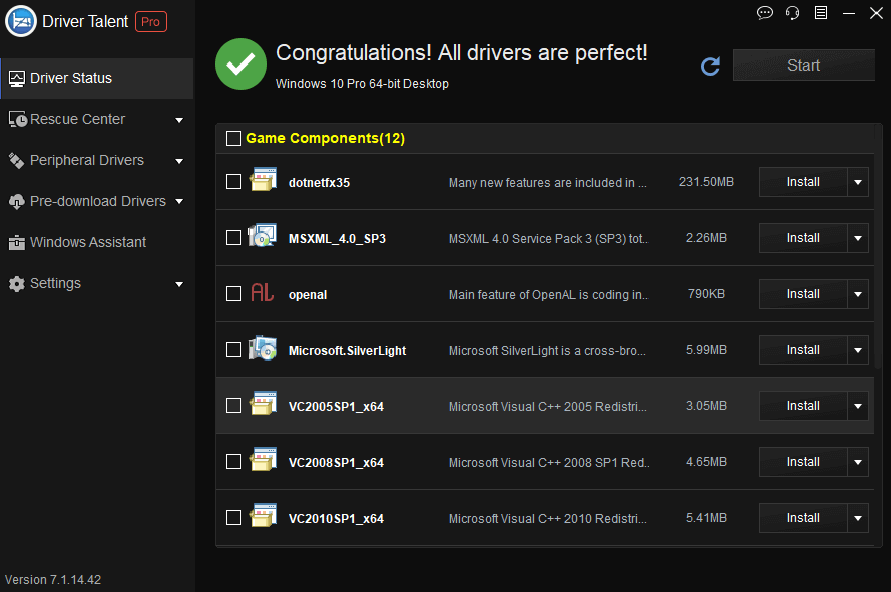
Task: Click the VC2005SP1_x64 package icon
Action: [x=263, y=403]
